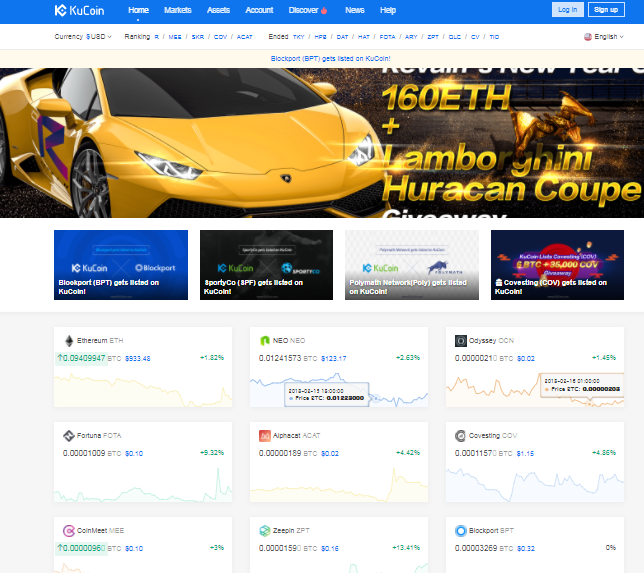Viewport: 644px width, 573px height.
Task: Click the Blockport BPT coin icon
Action: click(x=461, y=531)
